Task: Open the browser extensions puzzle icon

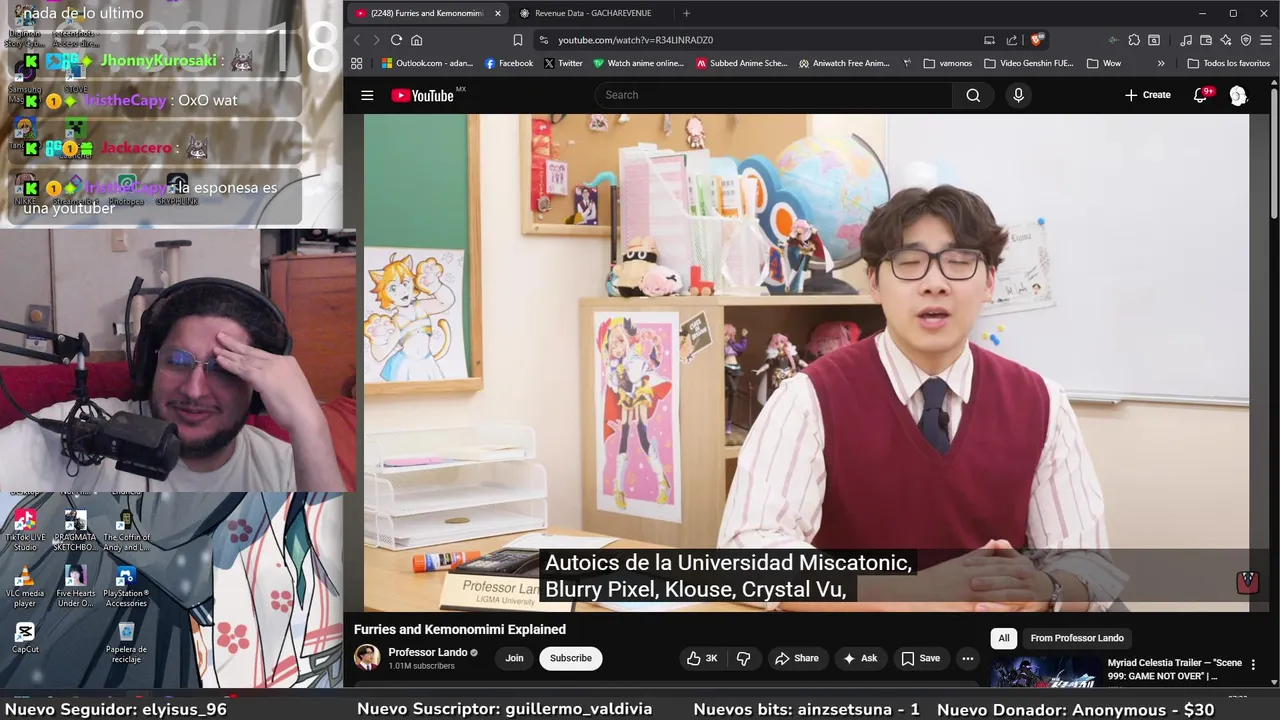Action: 1134,40
